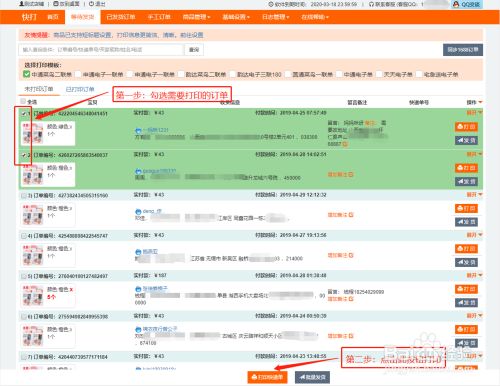The width and height of the screenshot is (500, 386).
Task: Click the ship button for order 4
Action: (466, 262)
